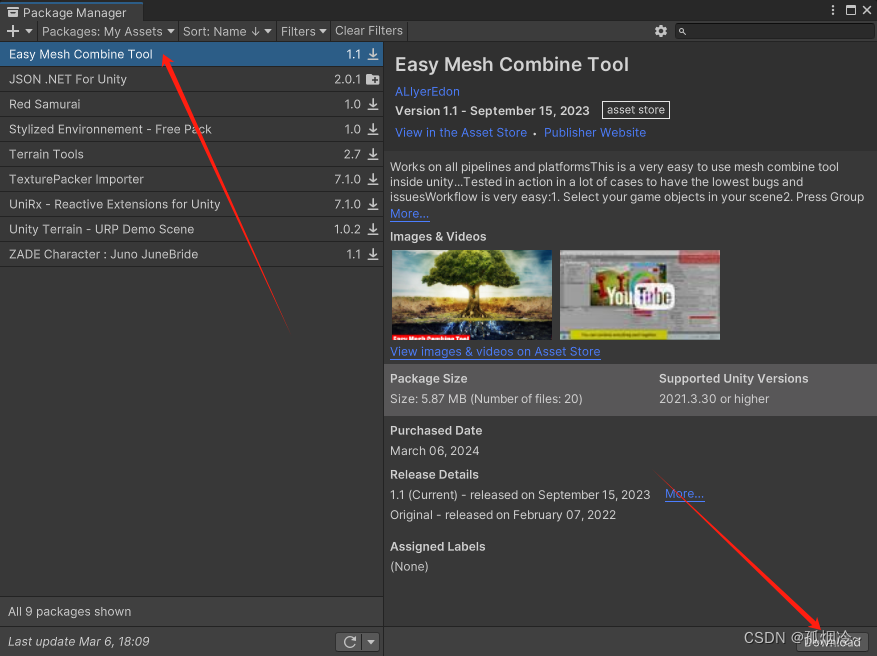Click 2021.3.30 or higher version text

pos(714,399)
